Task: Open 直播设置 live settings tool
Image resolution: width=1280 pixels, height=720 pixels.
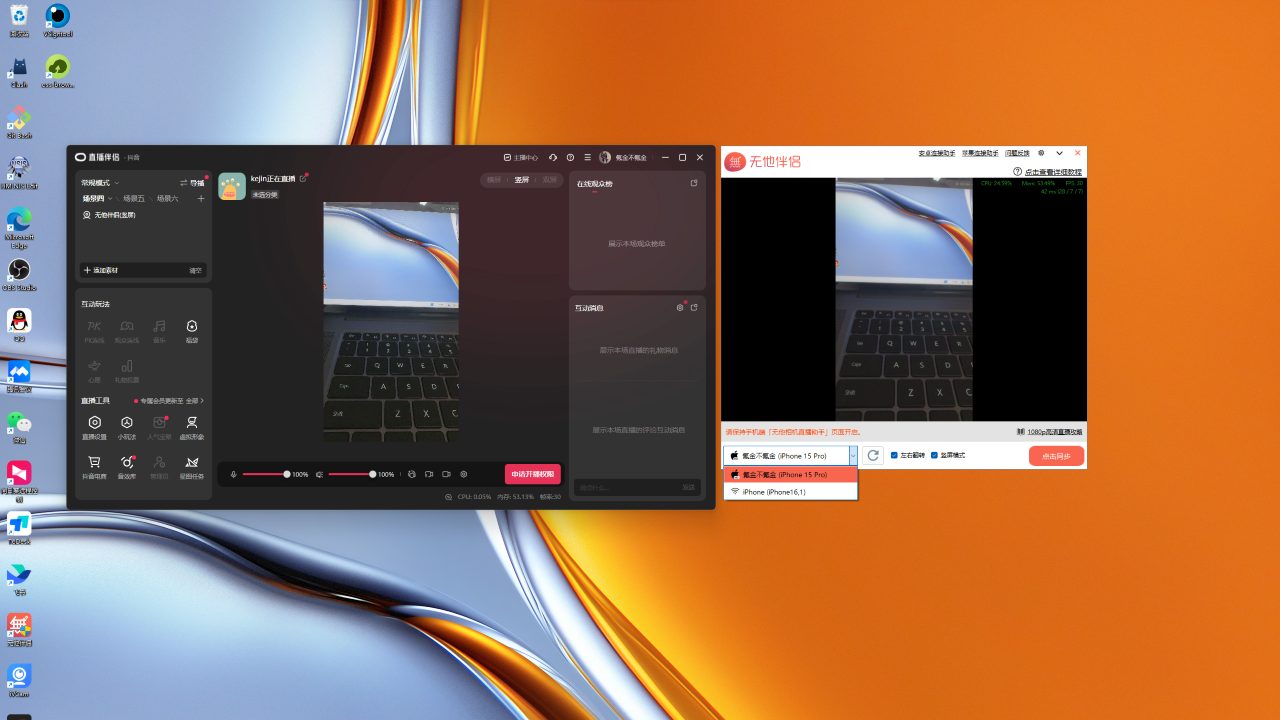Action: point(94,424)
